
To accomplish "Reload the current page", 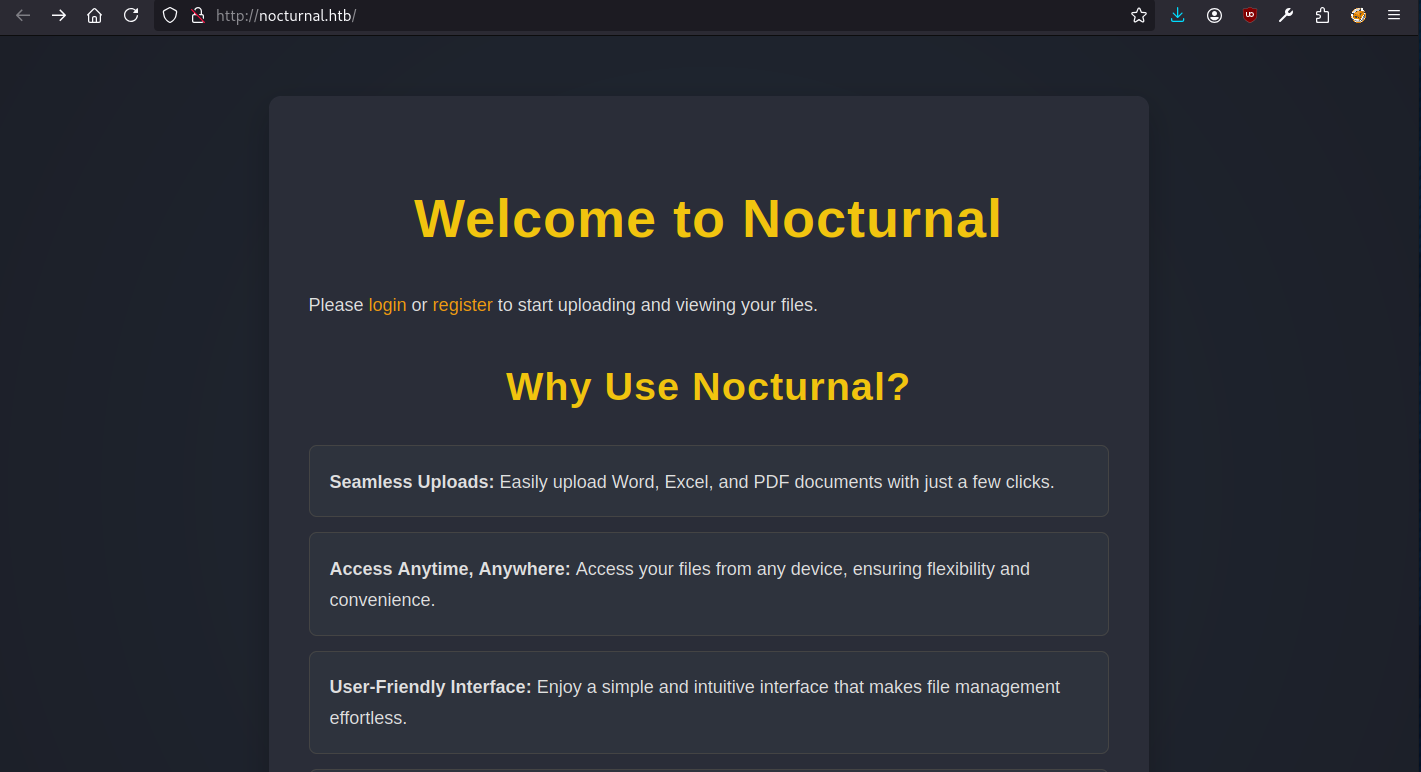I will [131, 16].
